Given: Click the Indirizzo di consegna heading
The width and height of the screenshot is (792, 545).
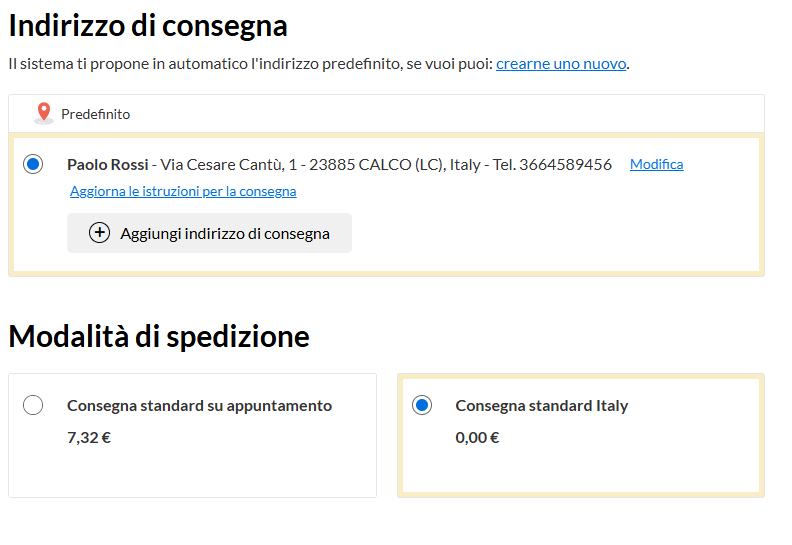Looking at the screenshot, I should coord(148,26).
